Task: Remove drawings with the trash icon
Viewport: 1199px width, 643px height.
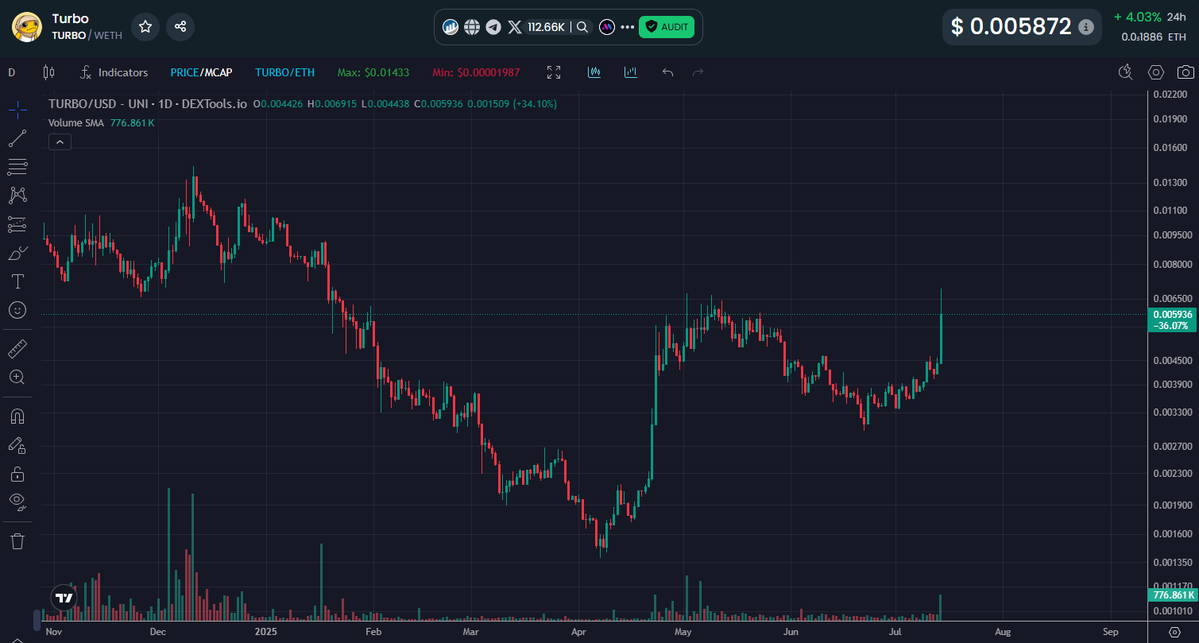Action: 18,541
